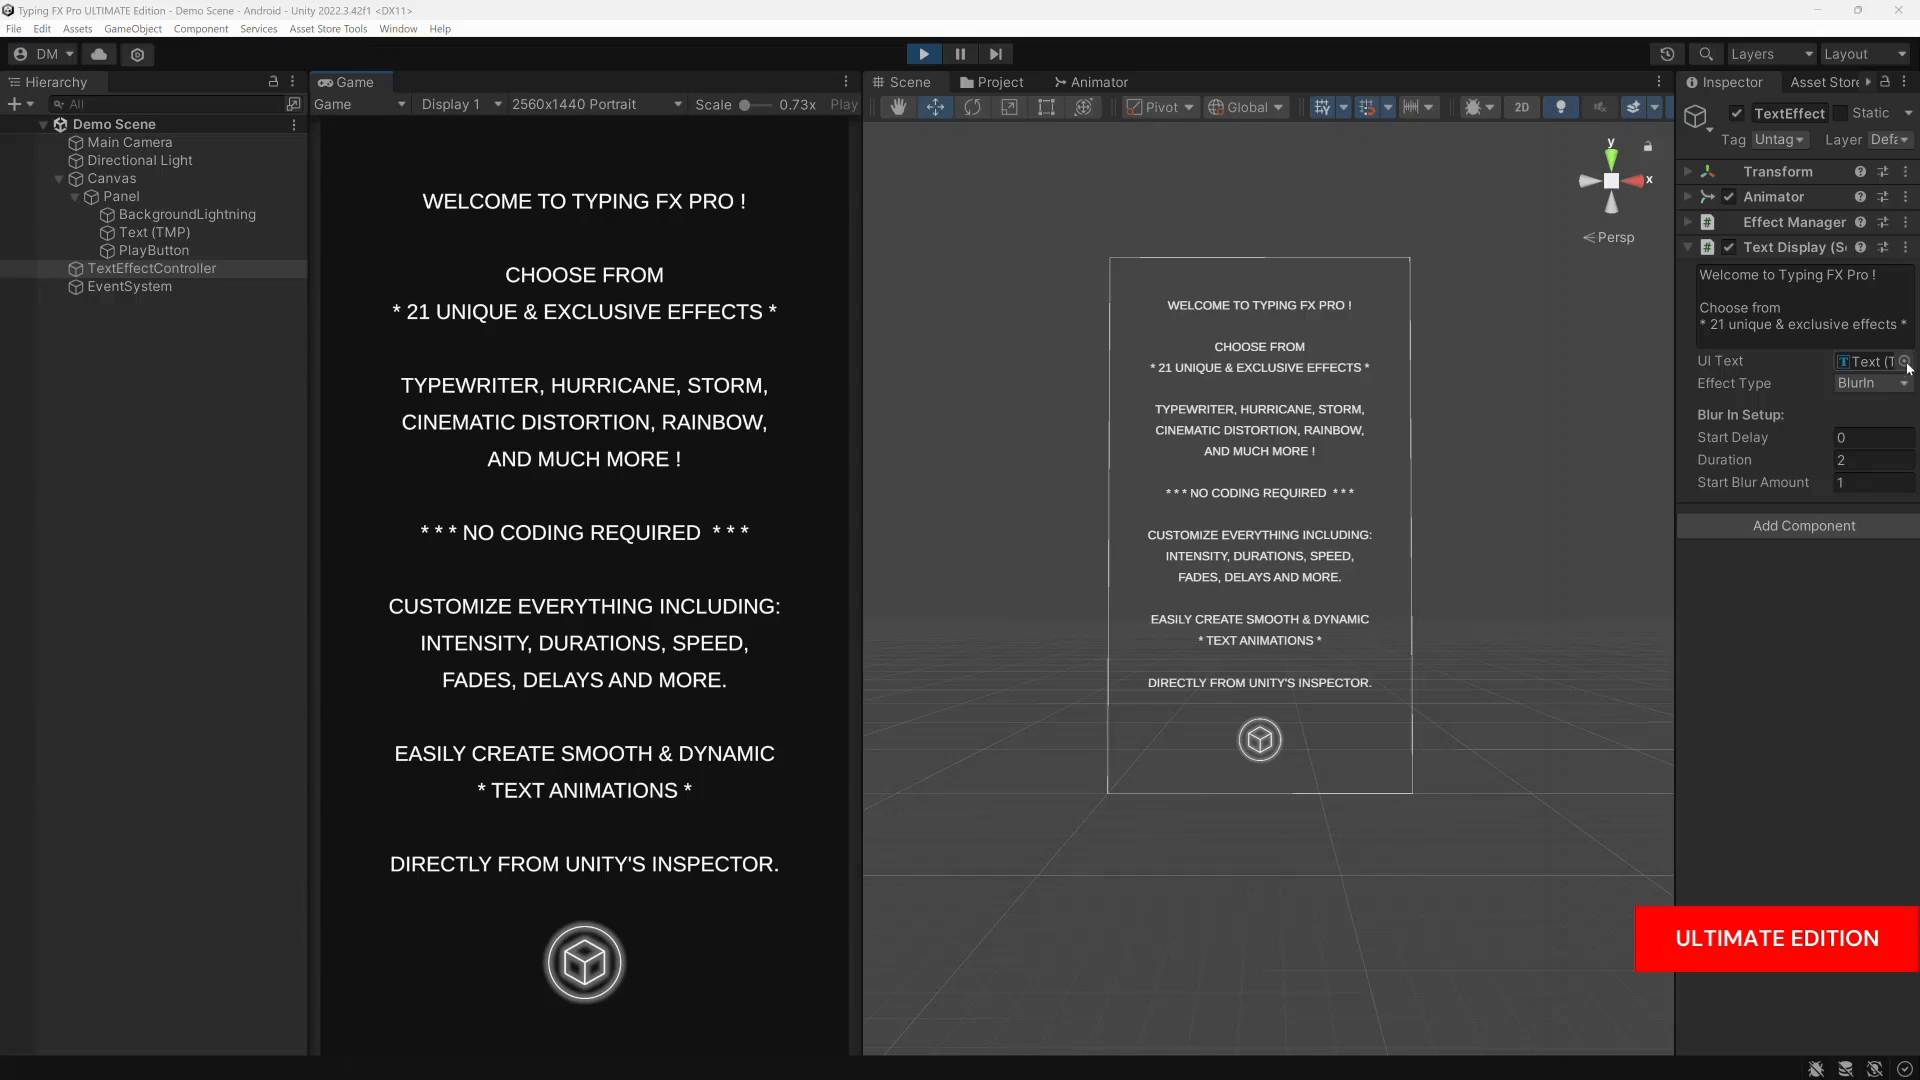Viewport: 1920px width, 1080px height.
Task: Select the Move tool in Scene toolbar
Action: (935, 107)
